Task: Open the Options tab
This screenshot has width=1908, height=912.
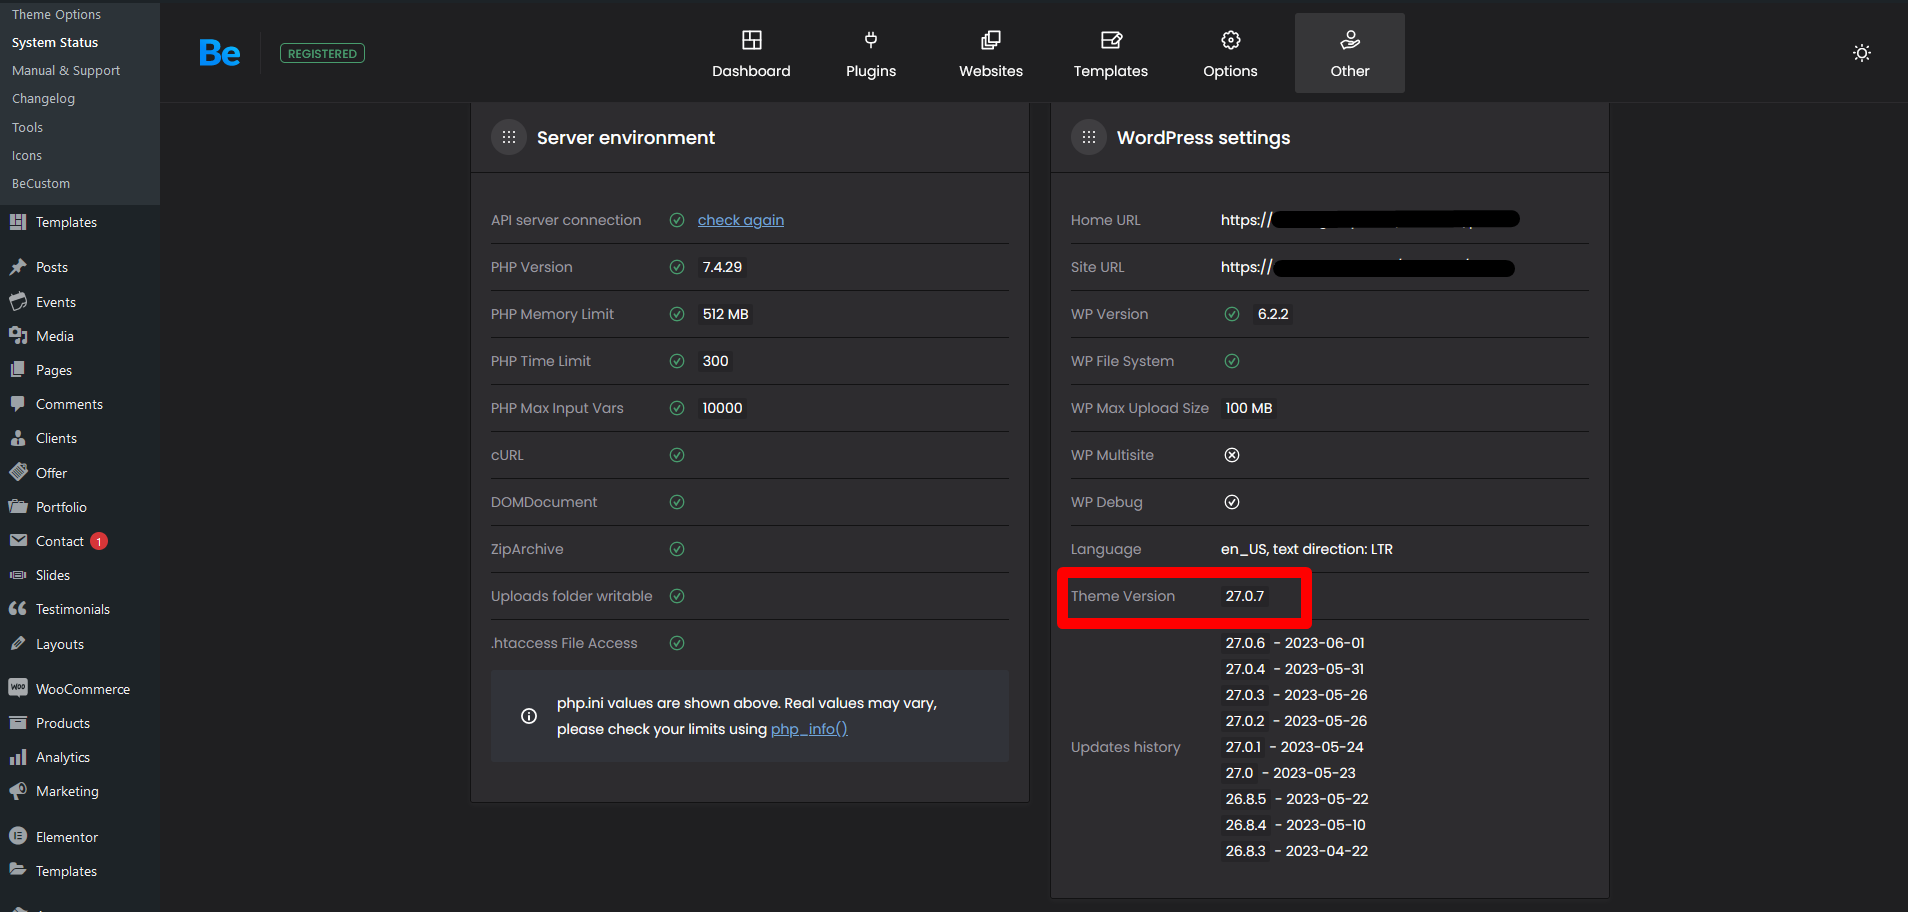Action: pos(1230,53)
